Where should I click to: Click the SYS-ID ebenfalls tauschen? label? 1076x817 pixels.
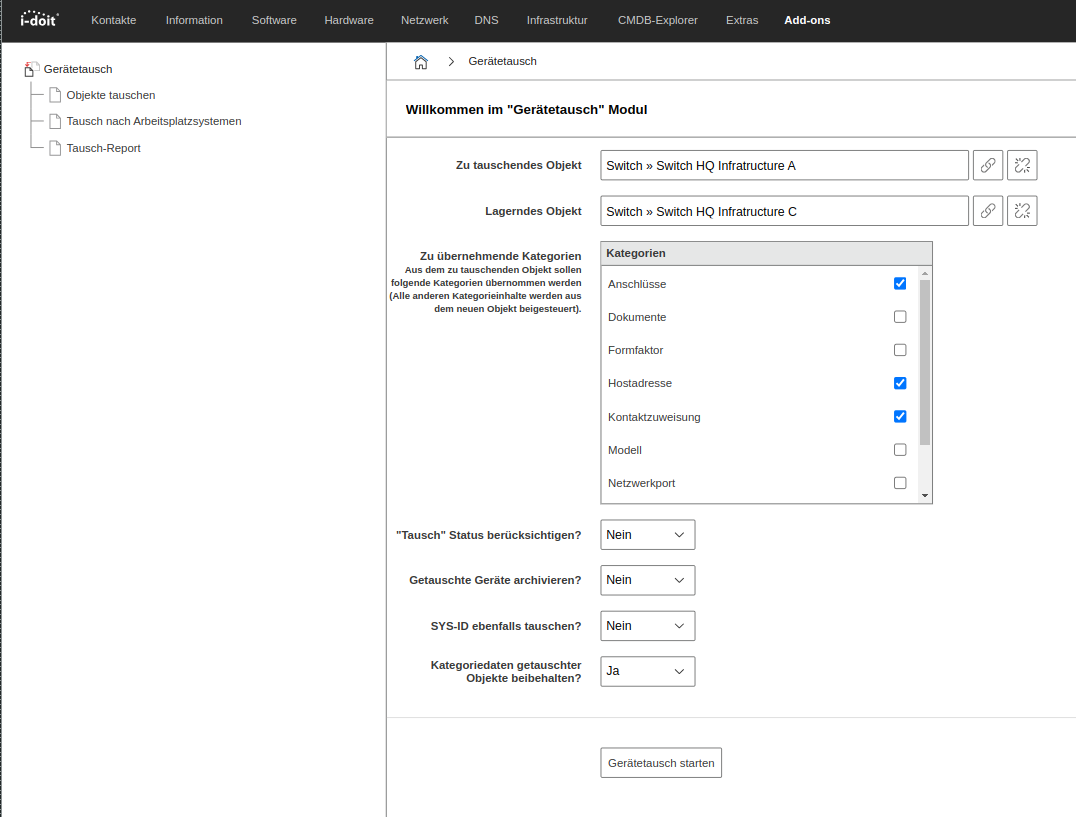[506, 626]
